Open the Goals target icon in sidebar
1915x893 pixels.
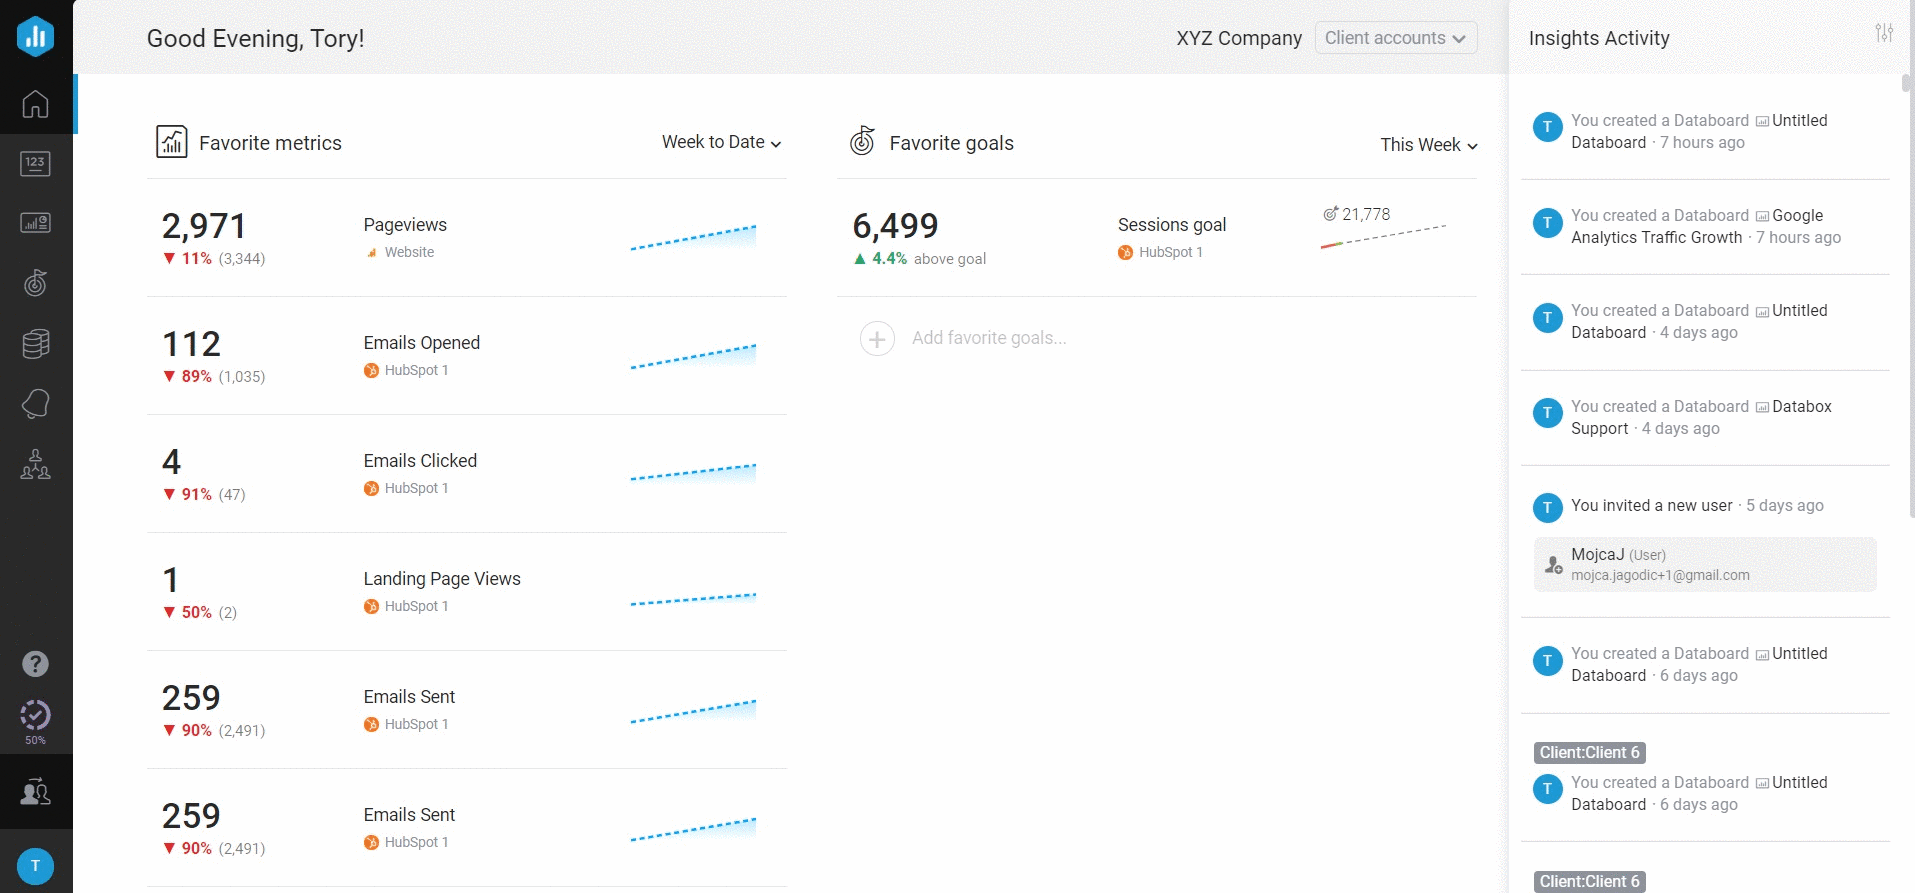(35, 283)
